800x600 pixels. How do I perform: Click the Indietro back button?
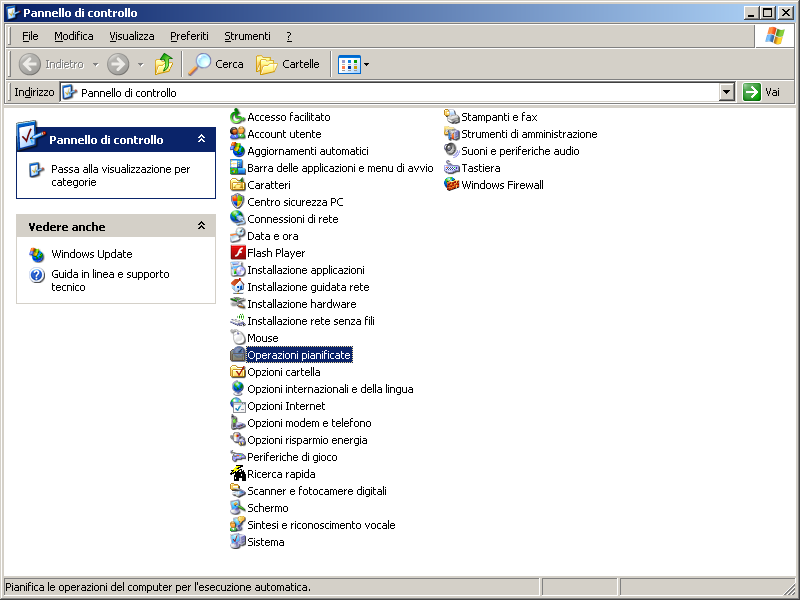point(51,64)
